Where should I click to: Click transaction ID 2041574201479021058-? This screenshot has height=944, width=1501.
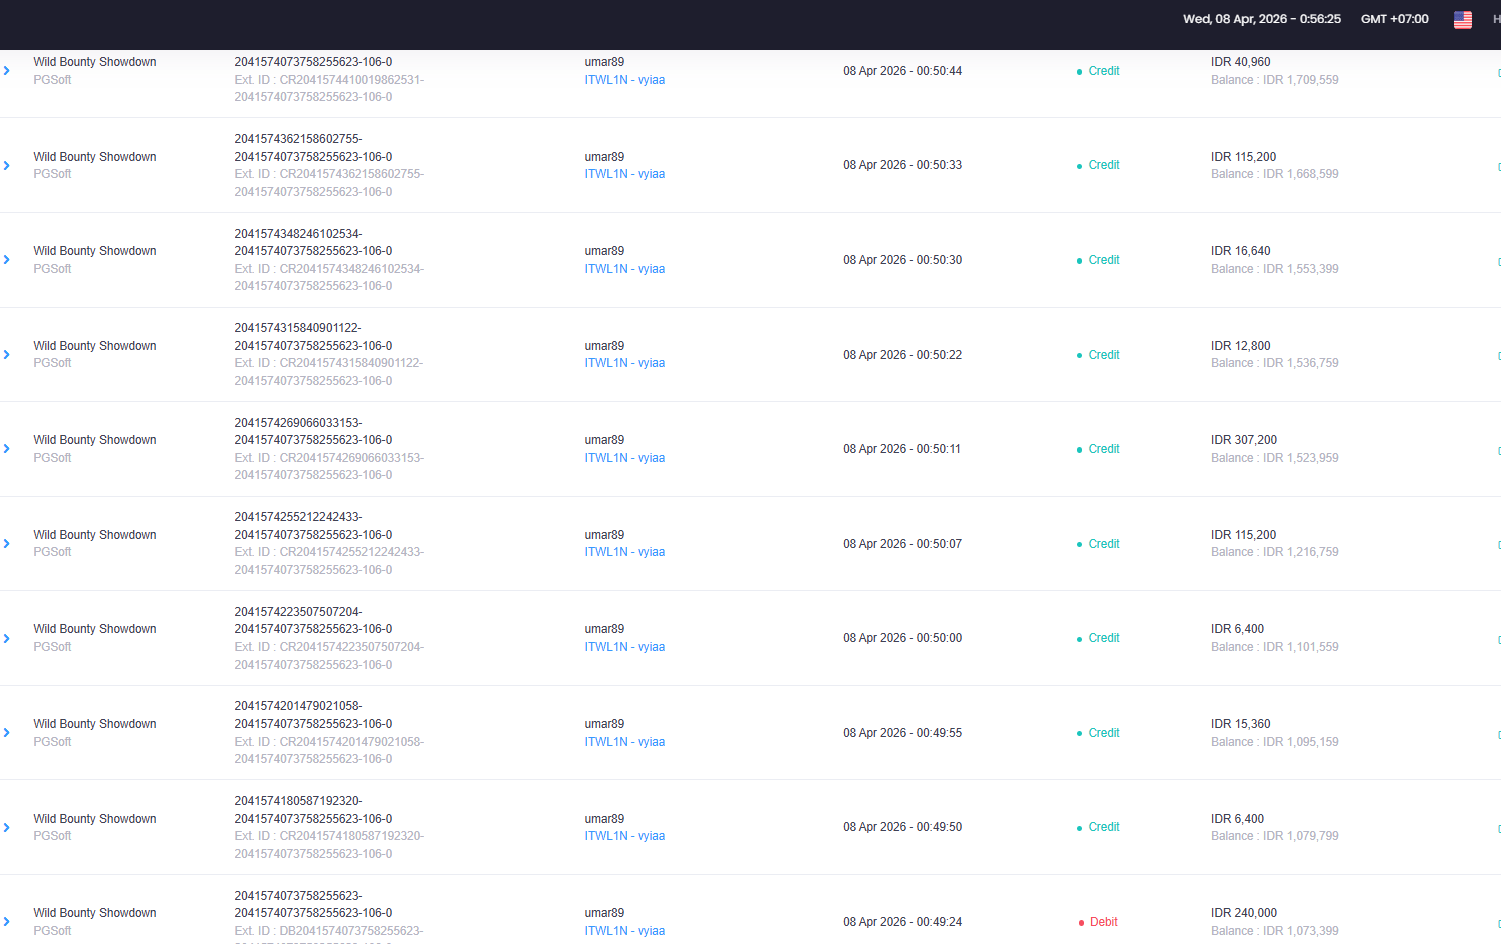tap(299, 706)
